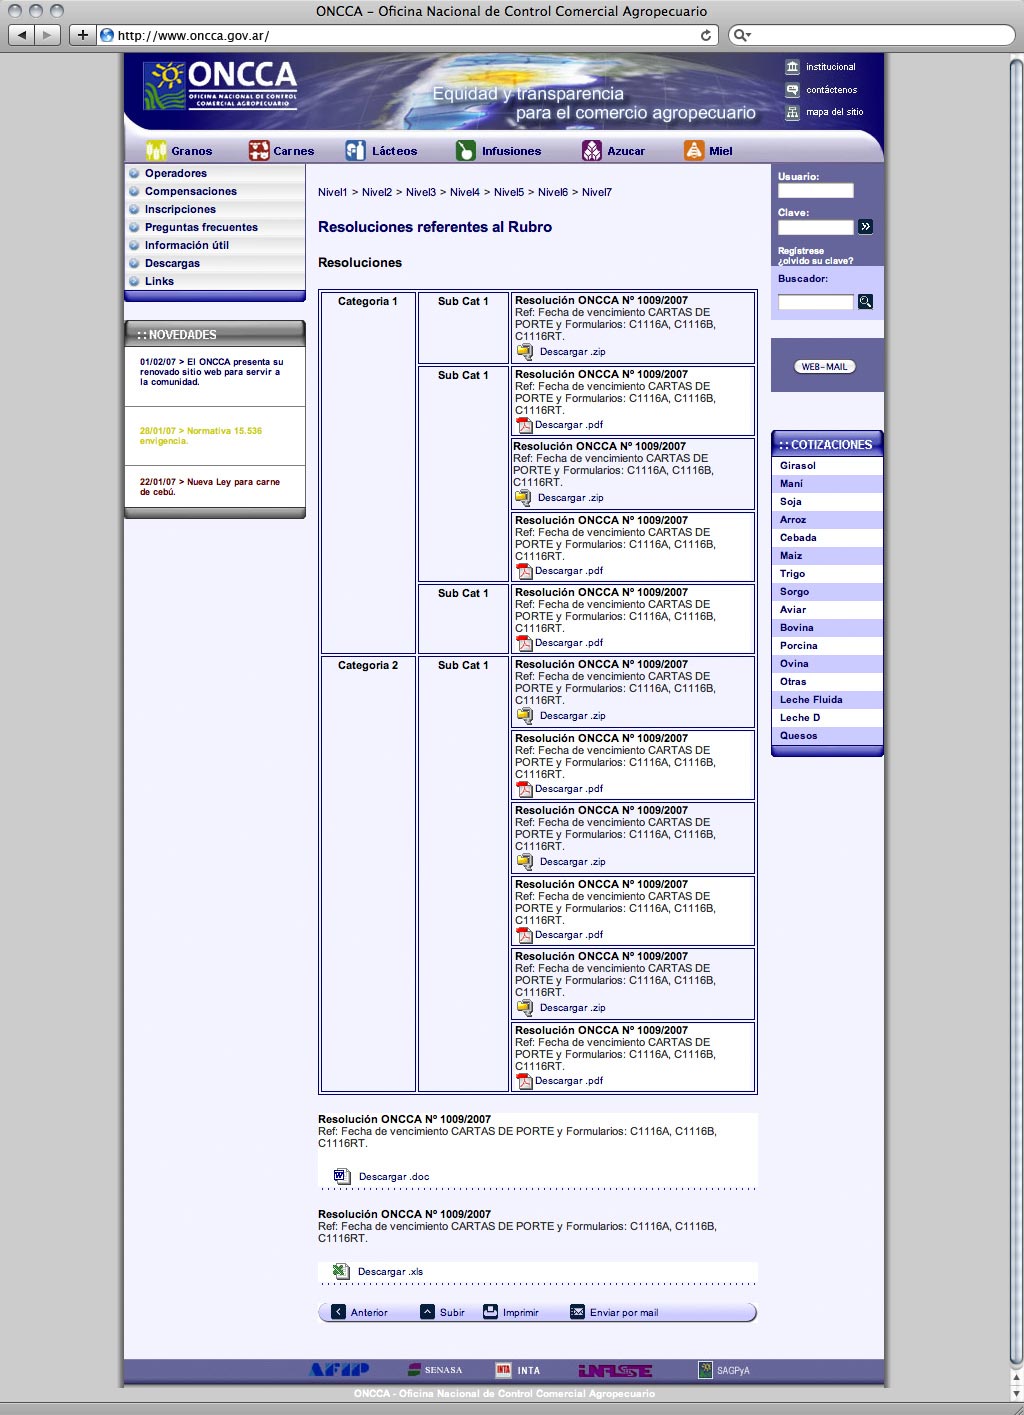Open news item about Normativa 15.536
Image resolution: width=1024 pixels, height=1415 pixels.
(x=201, y=436)
